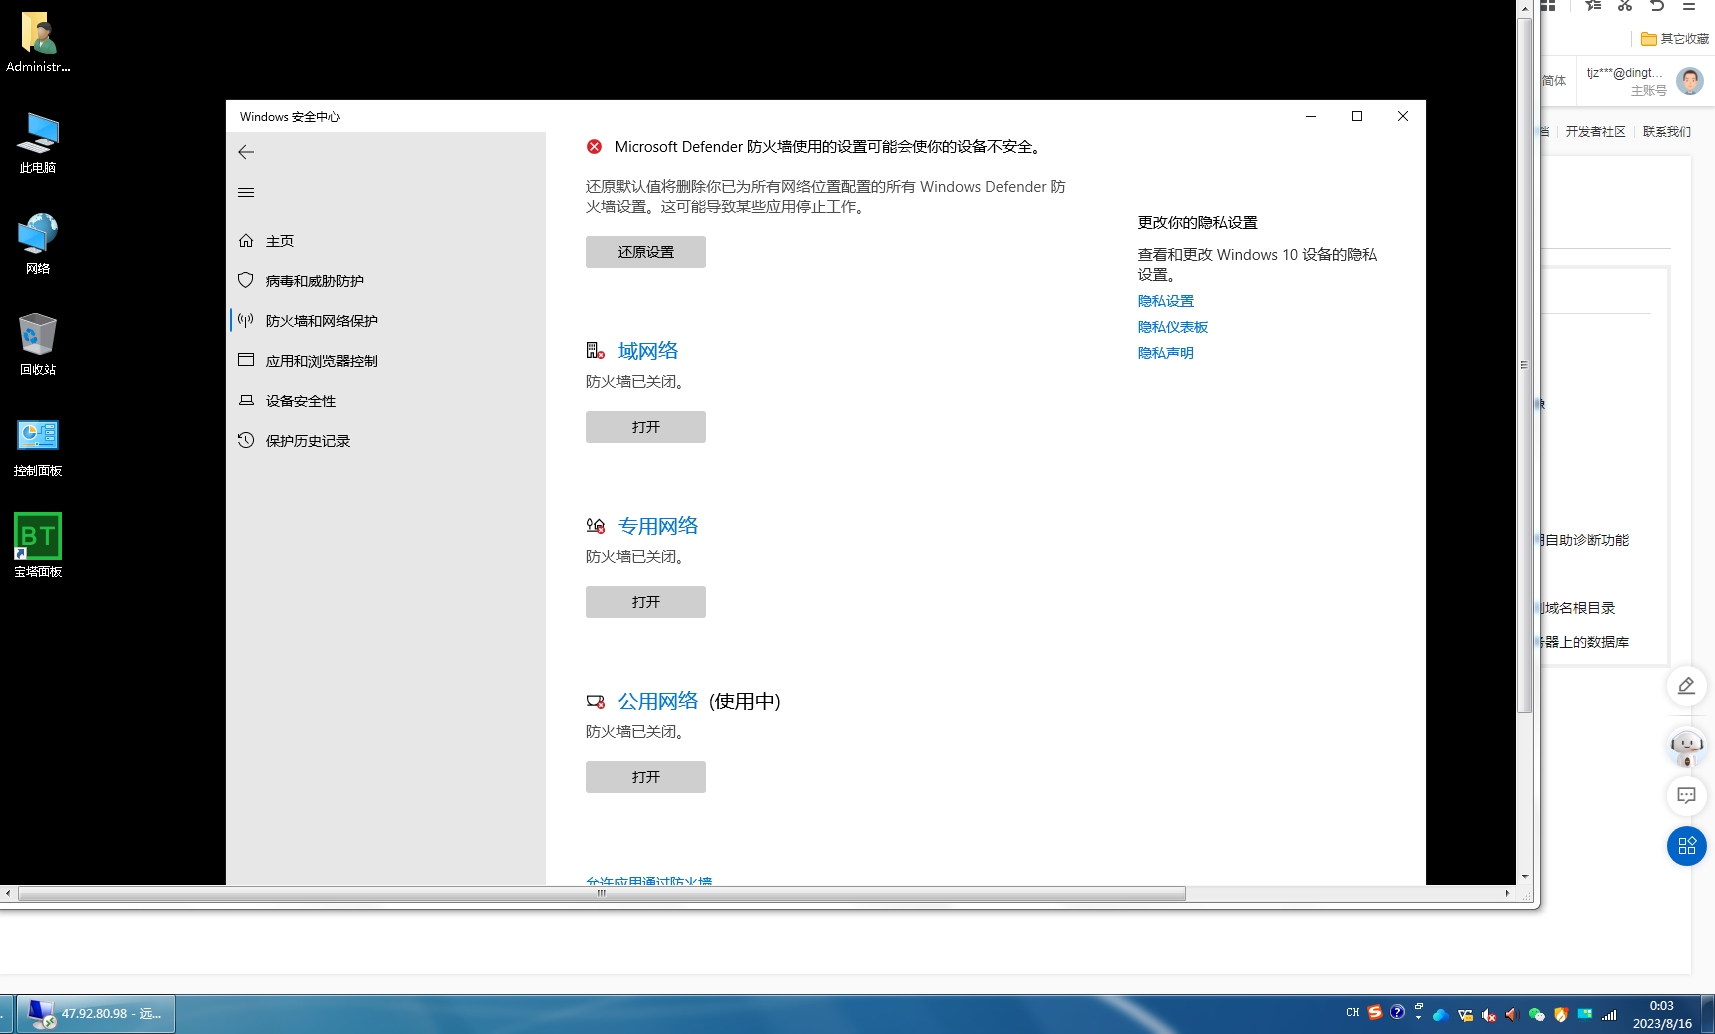Select the 宝塔面板 BT shortcut icon
The width and height of the screenshot is (1715, 1034).
pyautogui.click(x=38, y=546)
